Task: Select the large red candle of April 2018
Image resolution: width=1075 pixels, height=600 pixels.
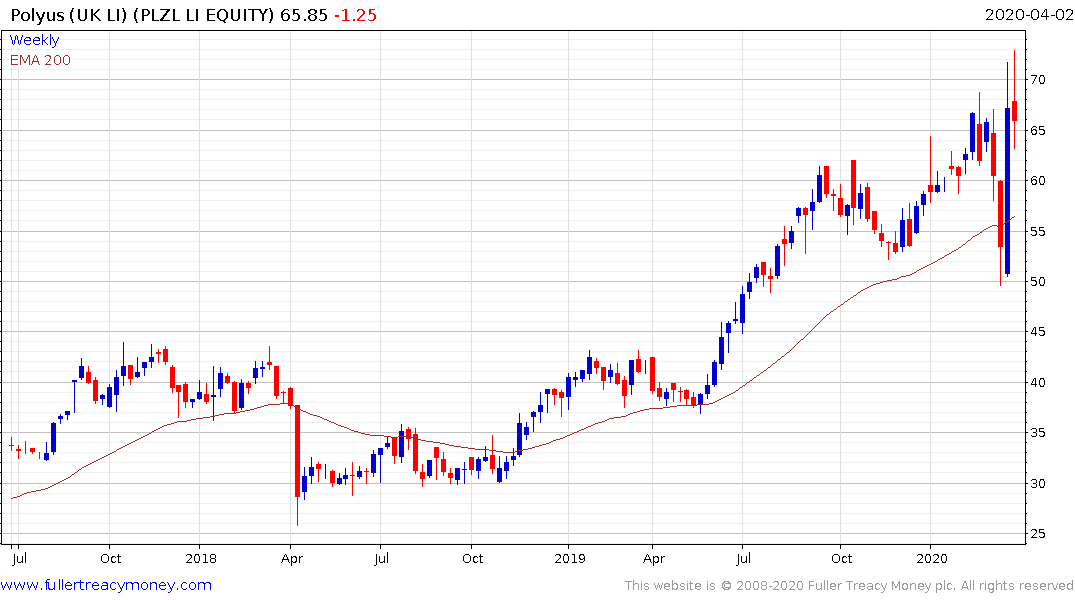Action: coord(298,451)
